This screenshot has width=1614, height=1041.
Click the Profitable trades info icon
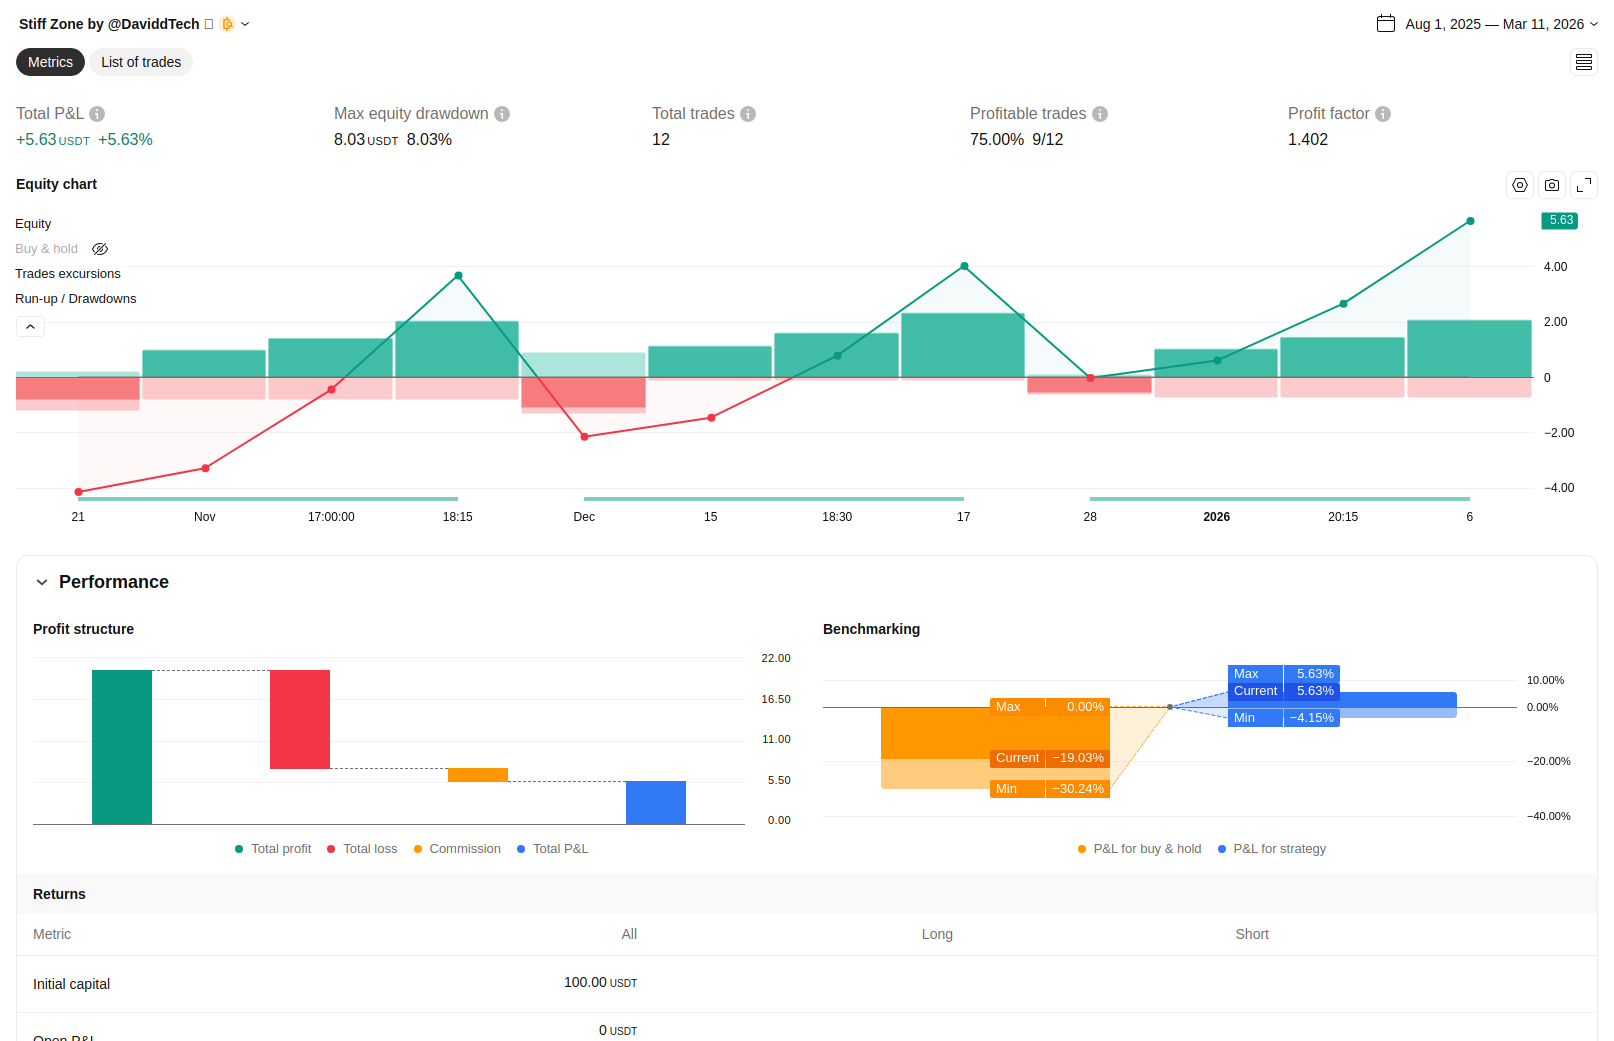[1100, 114]
